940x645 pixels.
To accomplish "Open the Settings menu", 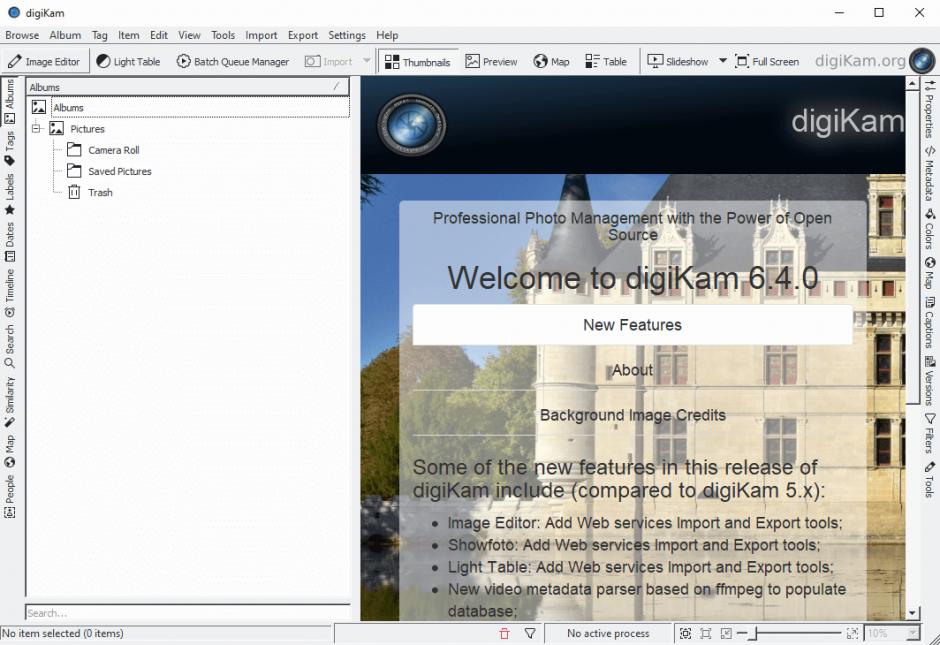I will [x=347, y=35].
